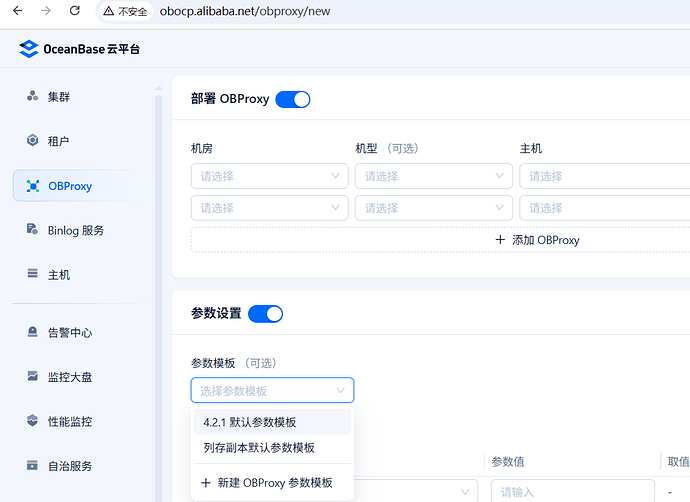This screenshot has height=502, width=690.
Task: Open first row 机房 dropdown
Action: click(x=269, y=176)
